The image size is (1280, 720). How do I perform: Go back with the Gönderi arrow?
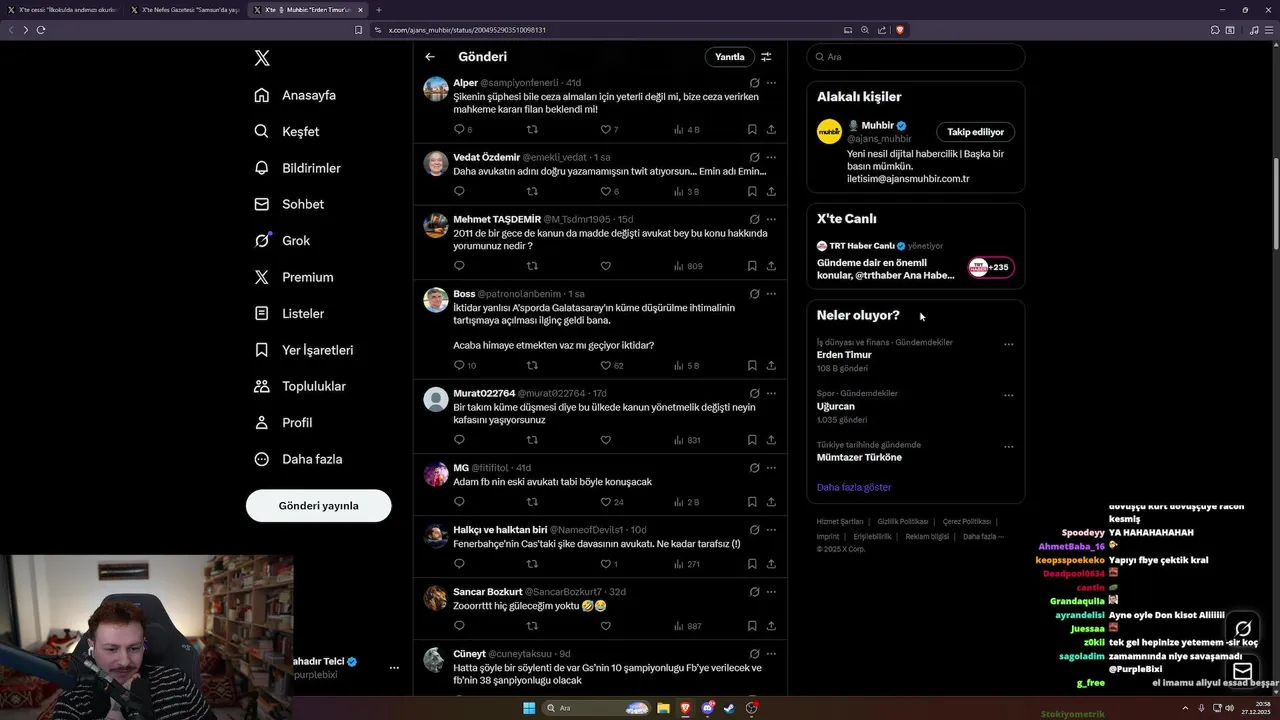click(x=430, y=57)
